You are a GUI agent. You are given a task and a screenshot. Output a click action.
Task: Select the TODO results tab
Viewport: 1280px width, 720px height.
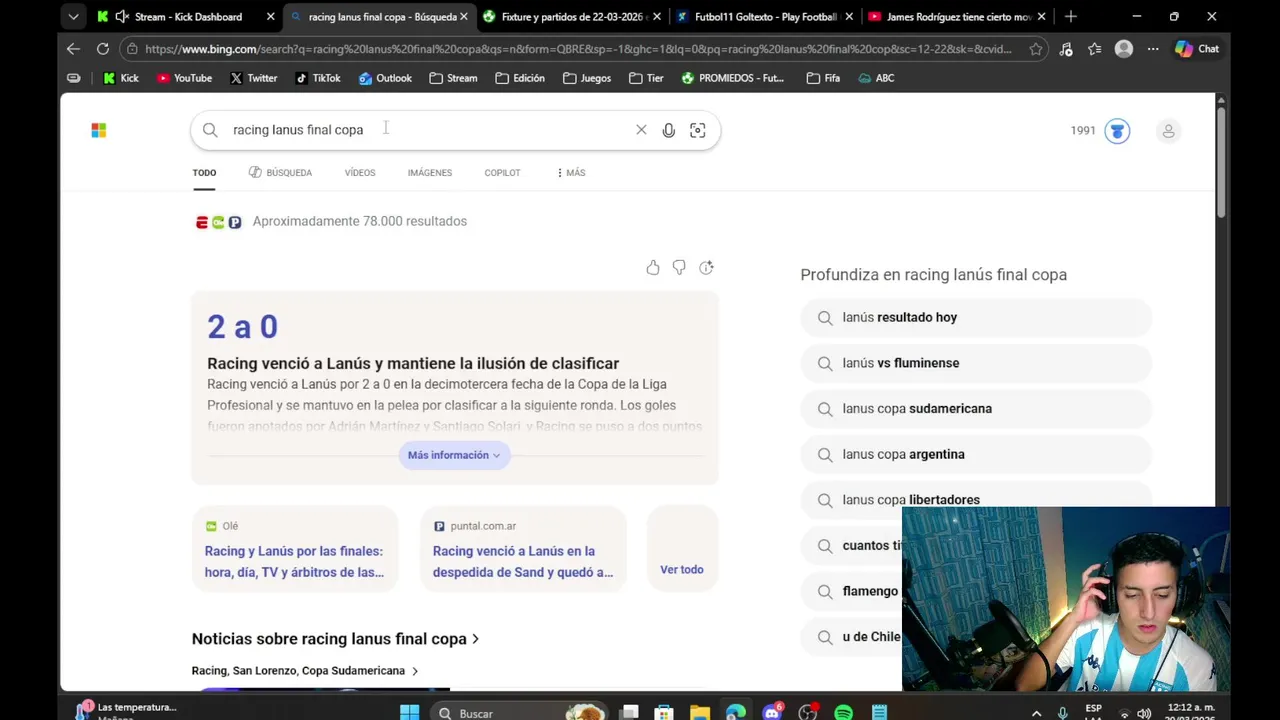pyautogui.click(x=204, y=173)
